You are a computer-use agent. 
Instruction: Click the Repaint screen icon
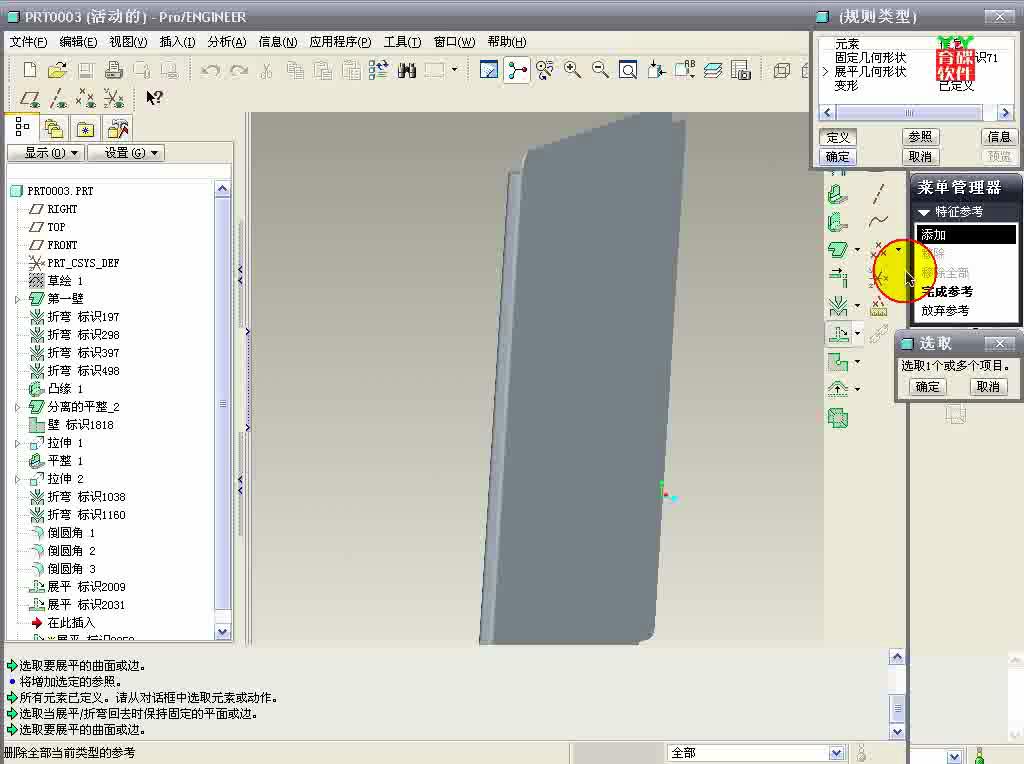[488, 70]
